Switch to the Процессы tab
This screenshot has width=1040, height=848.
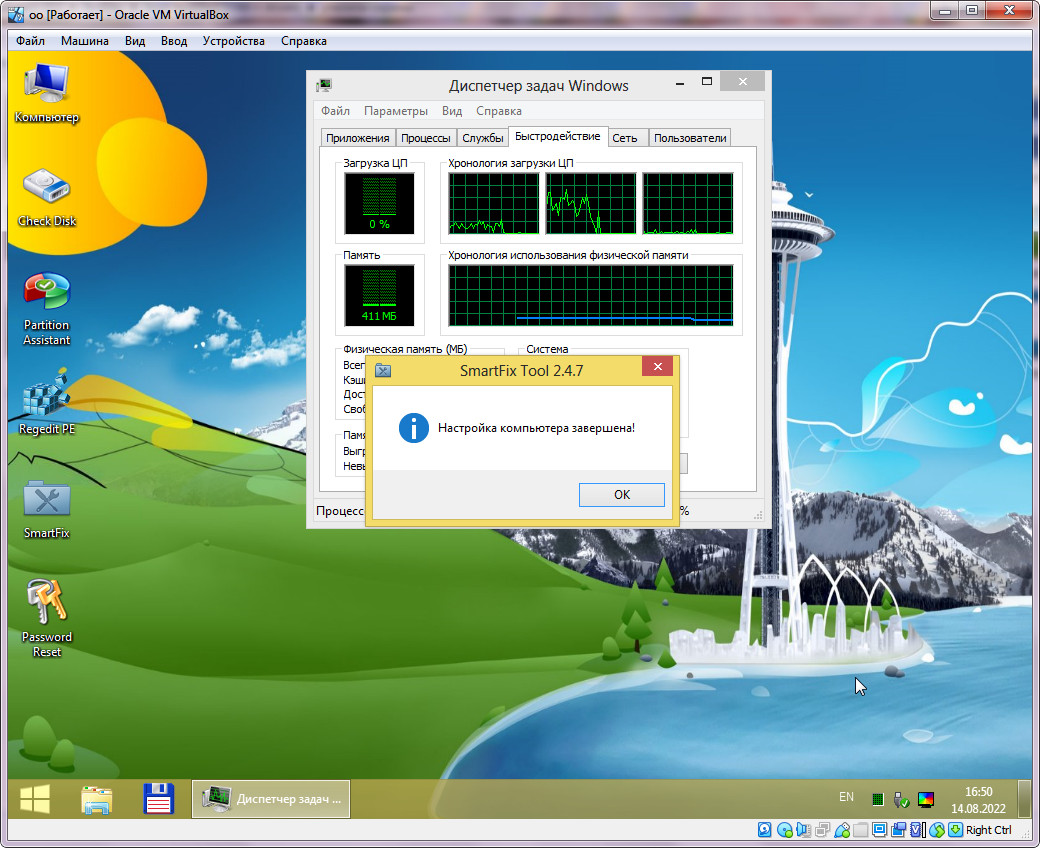427,138
